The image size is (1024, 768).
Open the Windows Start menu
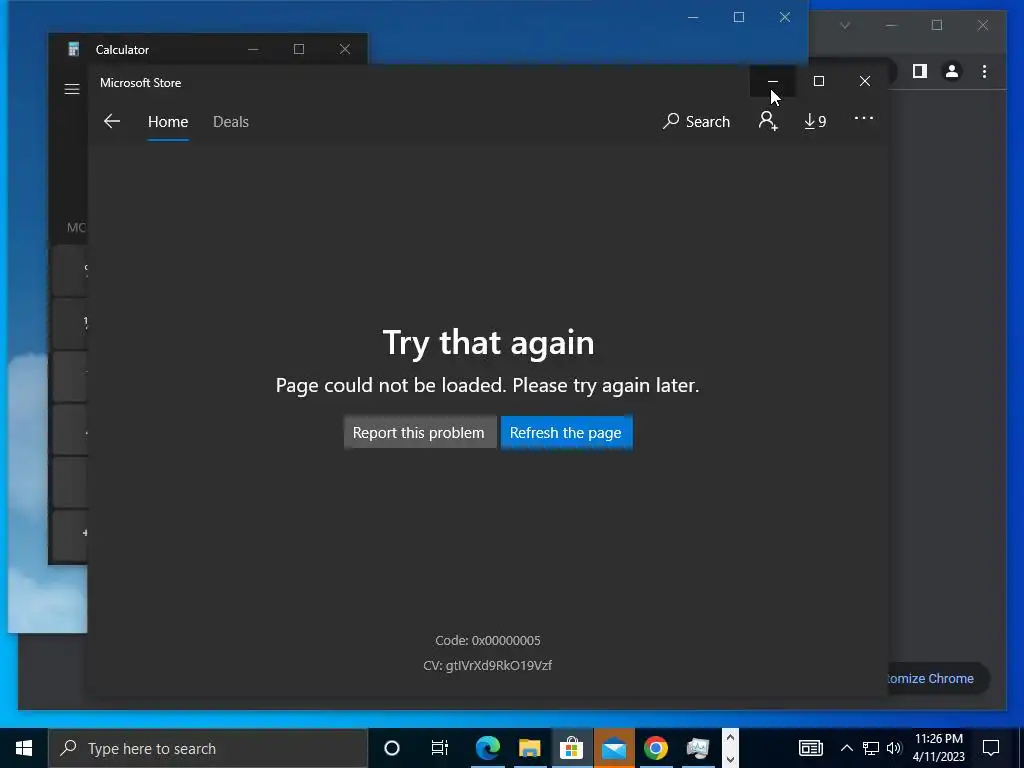pos(24,748)
